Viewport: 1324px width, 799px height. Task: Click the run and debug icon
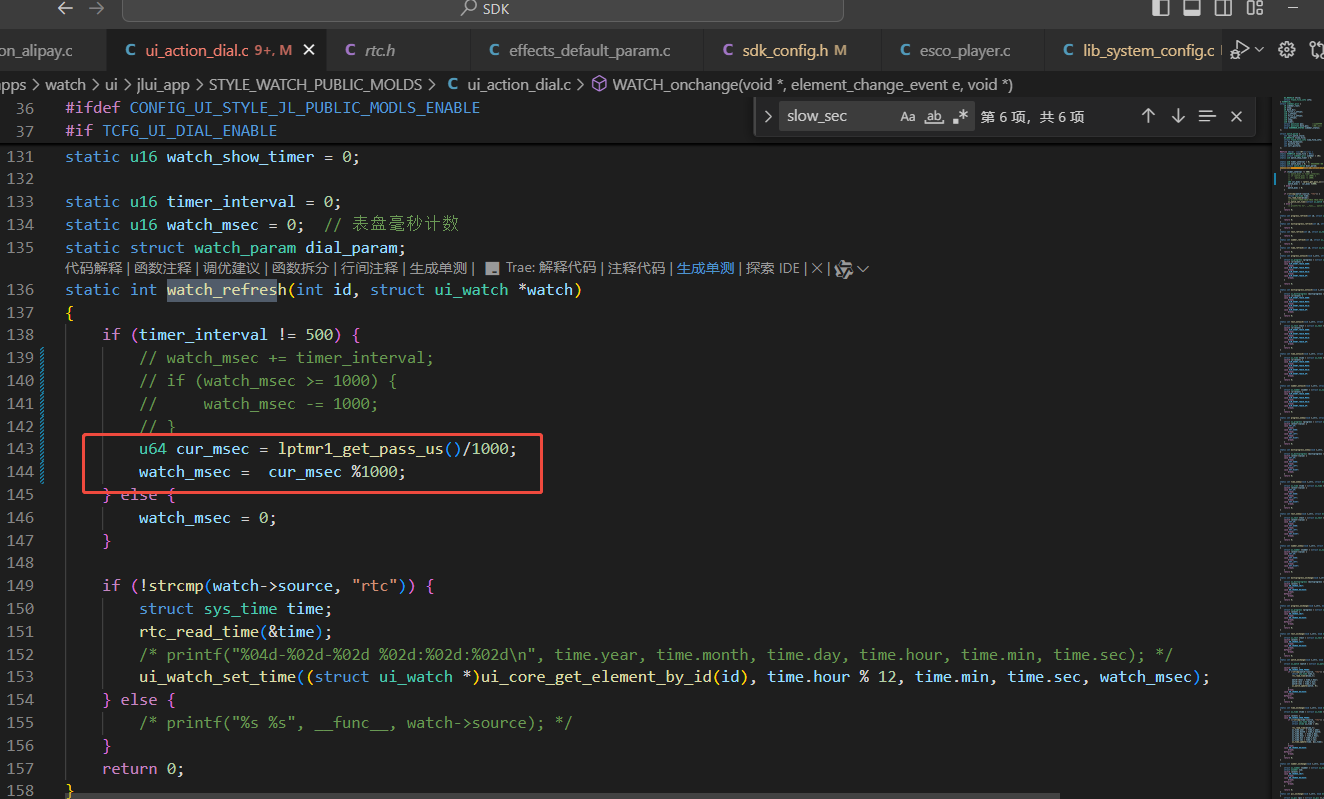(x=1240, y=49)
